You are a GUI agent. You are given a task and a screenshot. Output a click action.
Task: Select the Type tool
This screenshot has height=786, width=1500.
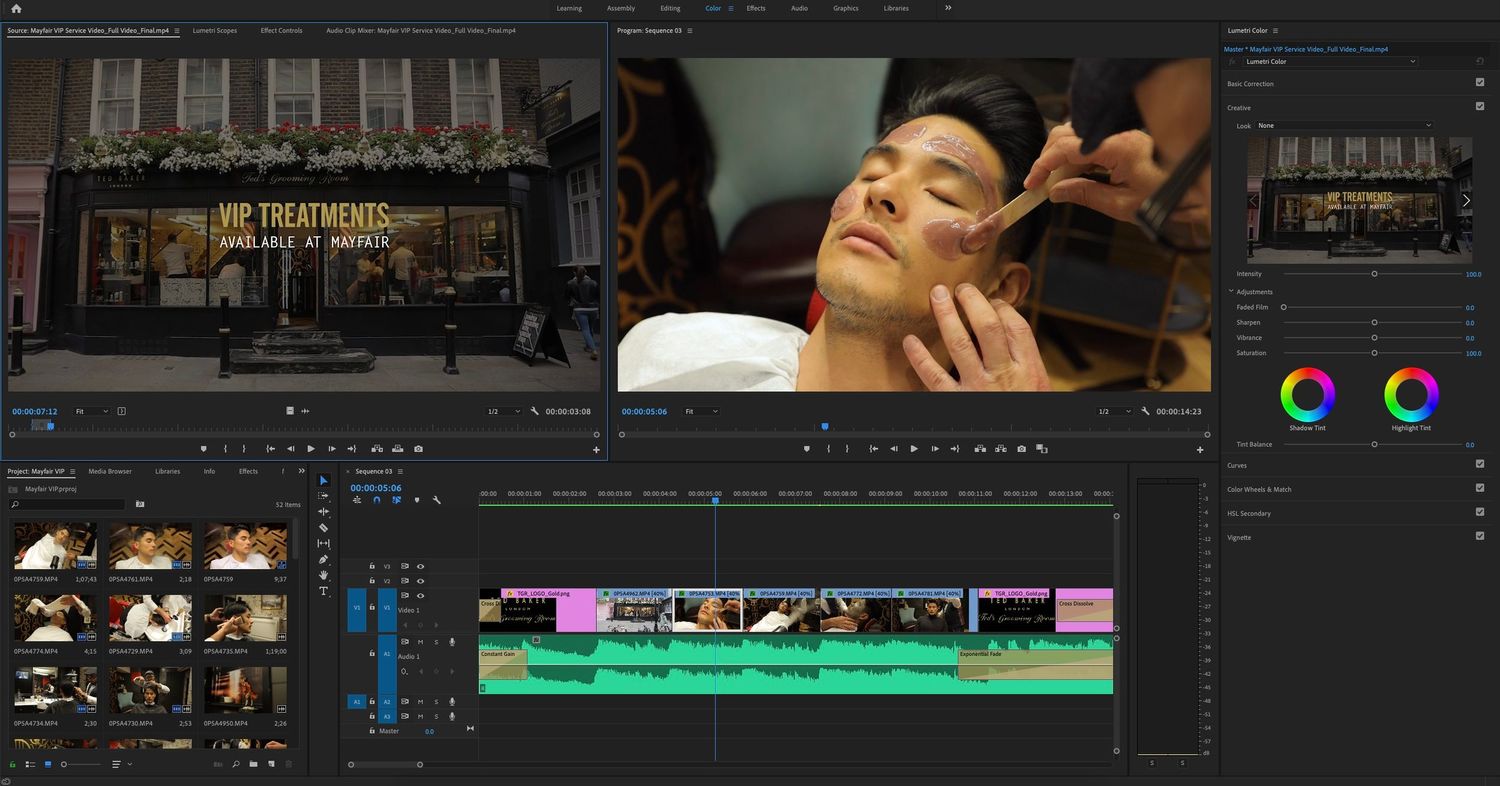[323, 591]
